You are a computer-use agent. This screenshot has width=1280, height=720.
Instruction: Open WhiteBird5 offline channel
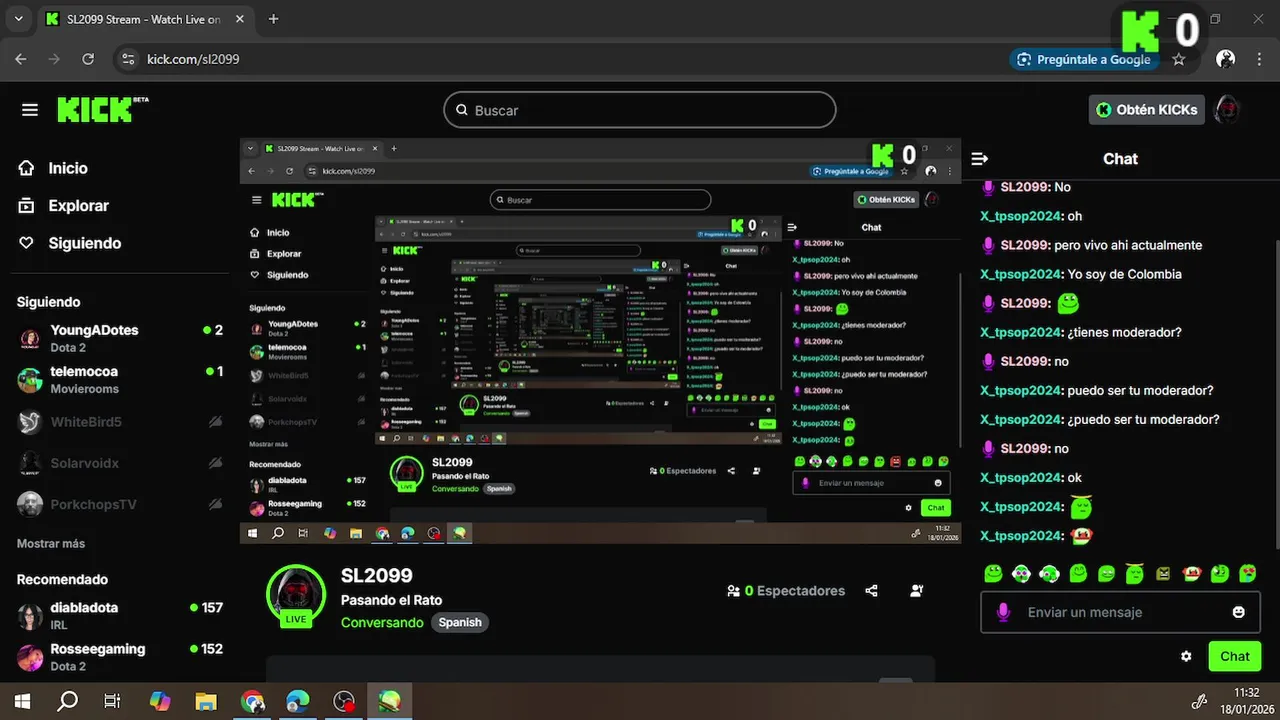[120, 422]
